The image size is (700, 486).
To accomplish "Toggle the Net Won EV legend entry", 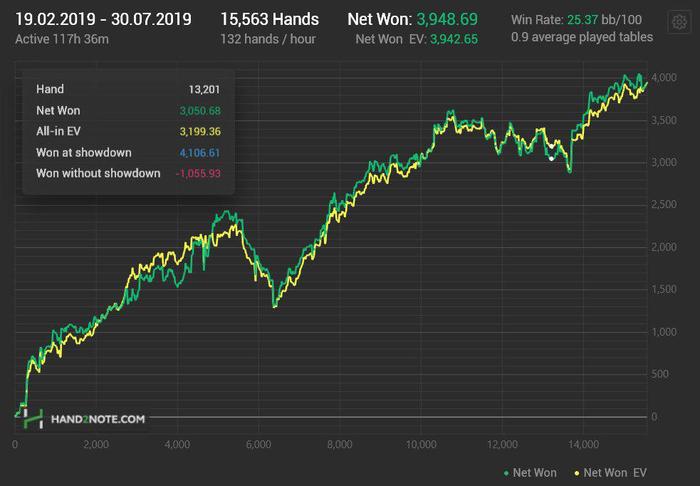I will click(x=611, y=473).
